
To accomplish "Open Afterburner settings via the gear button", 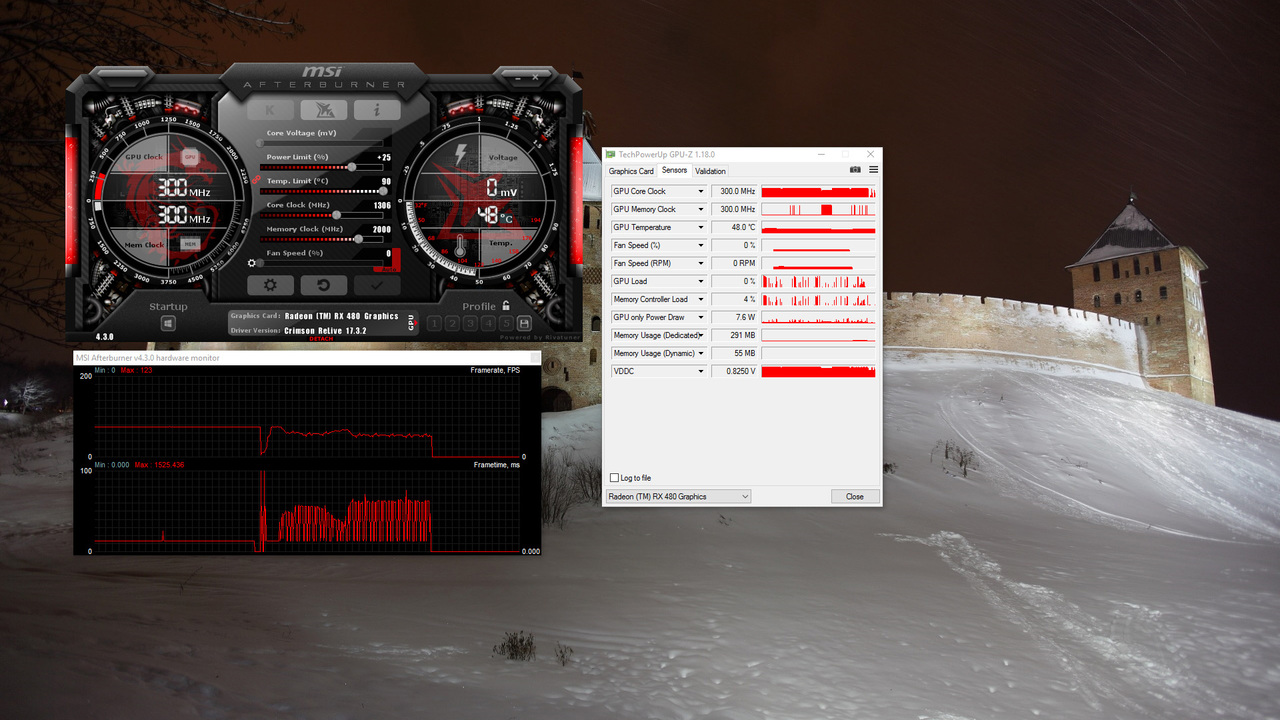I will click(x=270, y=285).
